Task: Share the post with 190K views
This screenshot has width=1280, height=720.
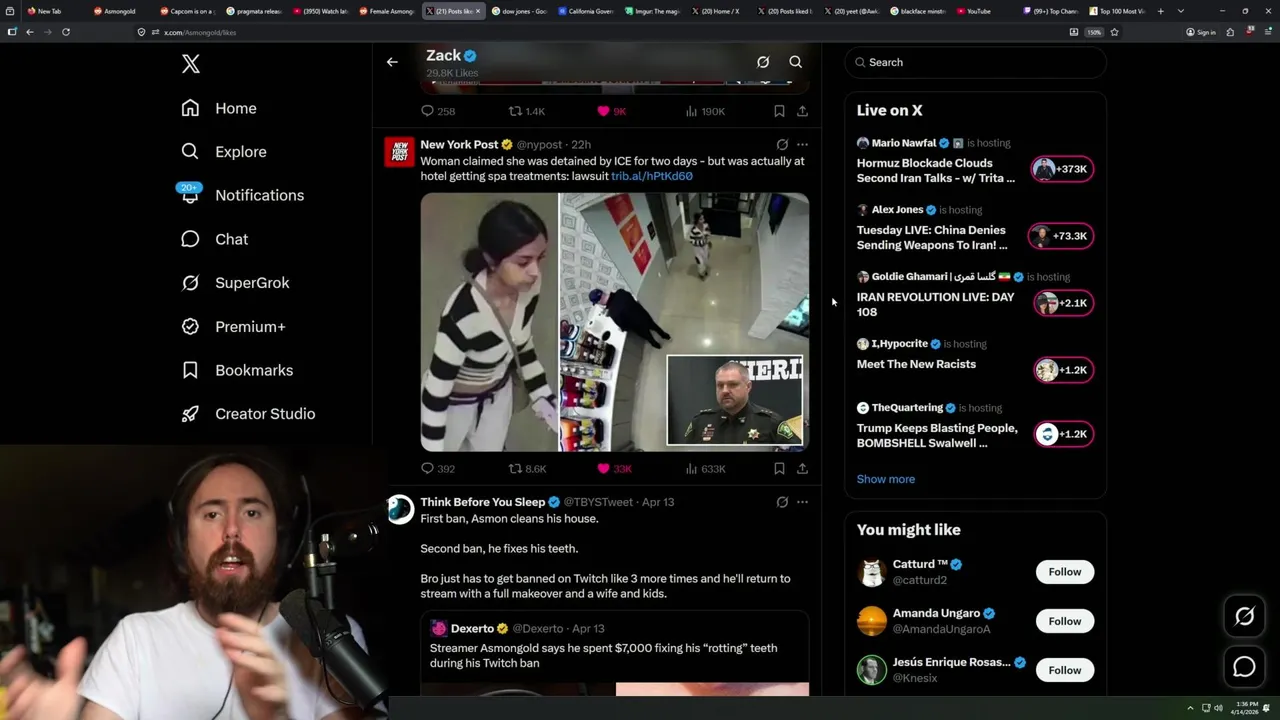Action: [802, 111]
